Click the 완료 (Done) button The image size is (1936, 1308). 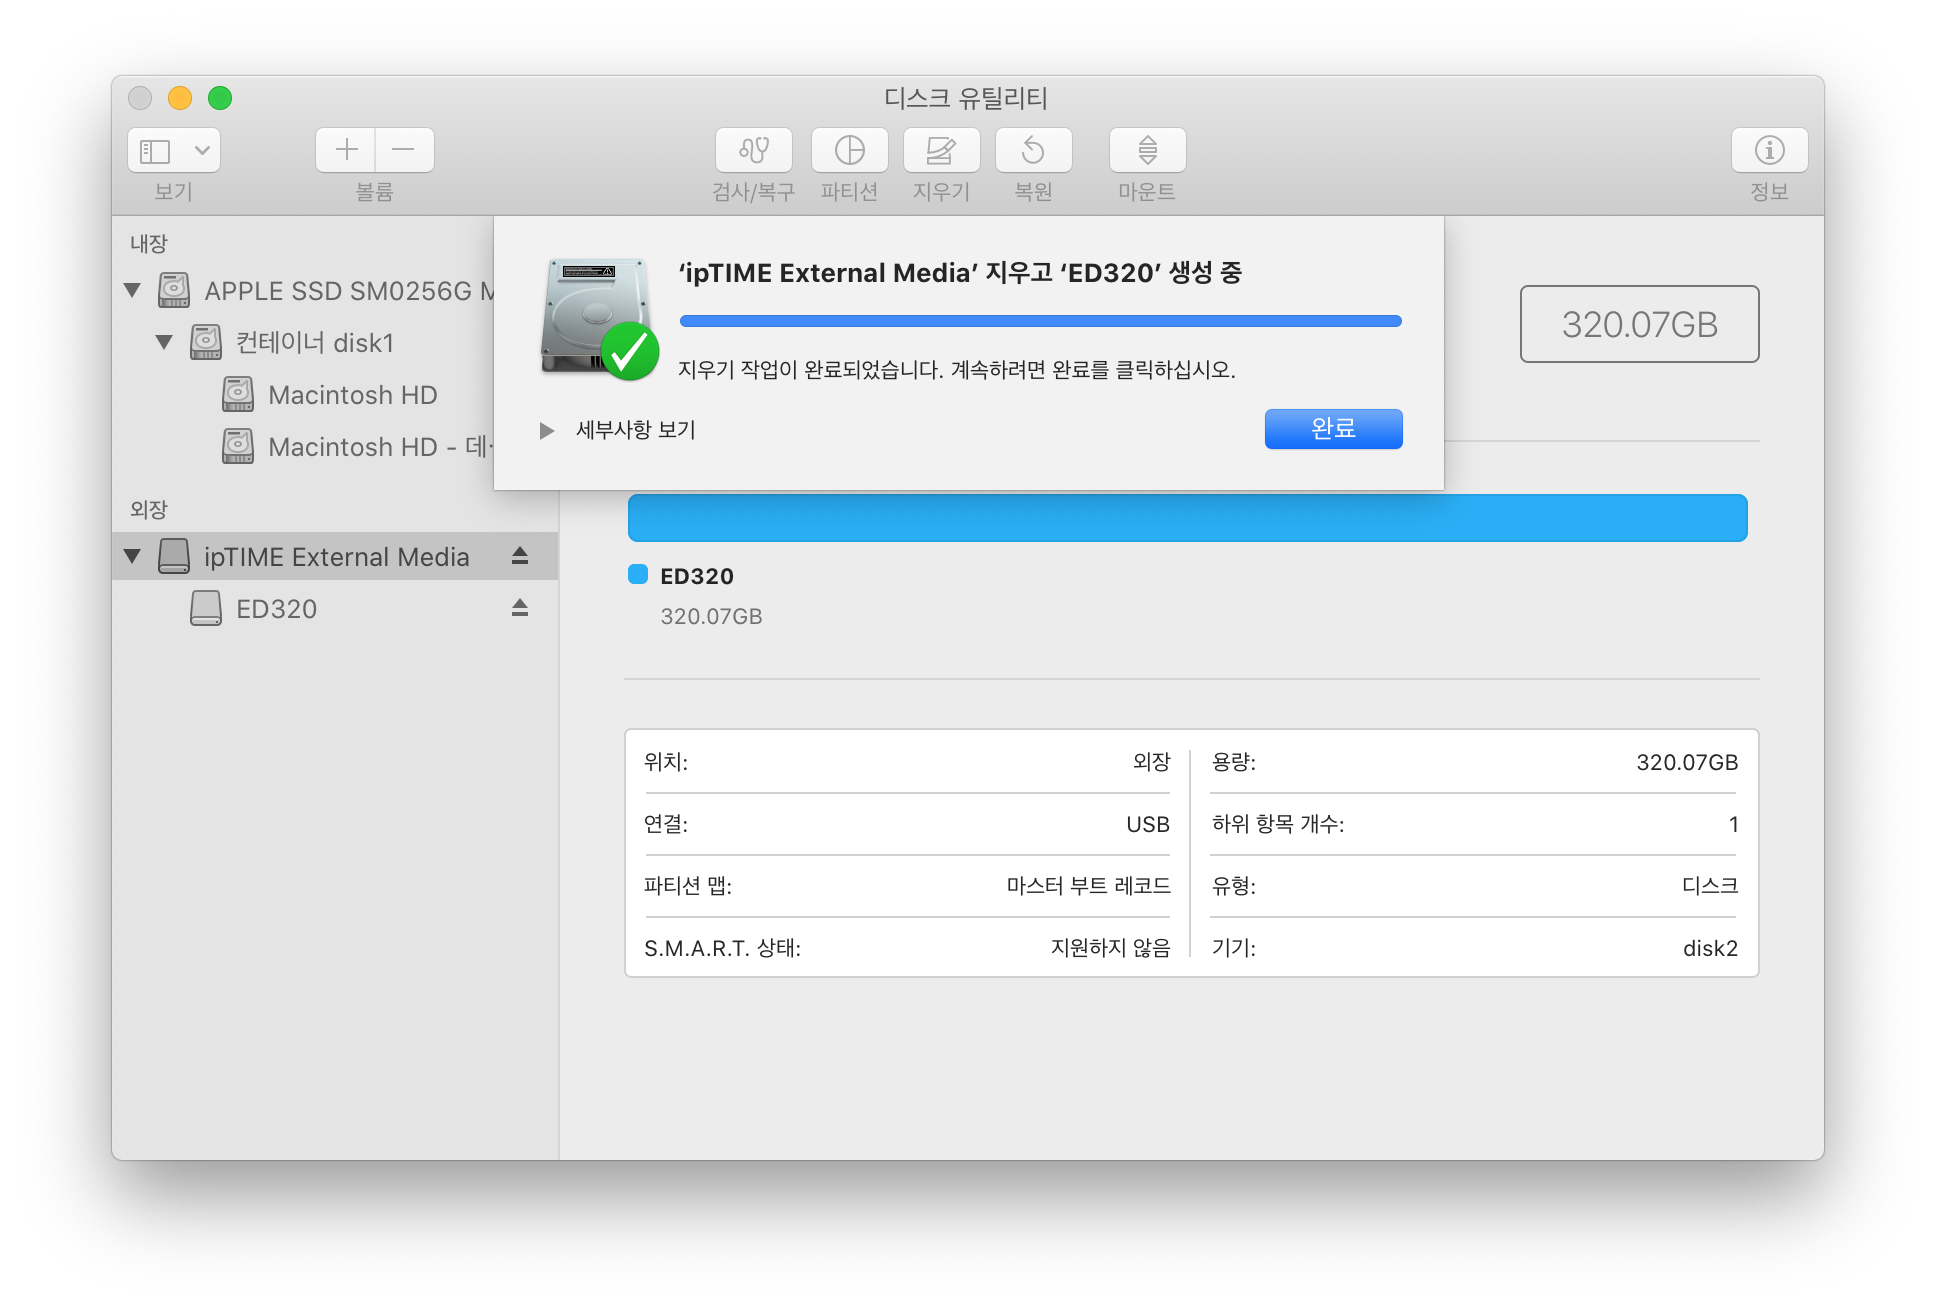pos(1333,429)
